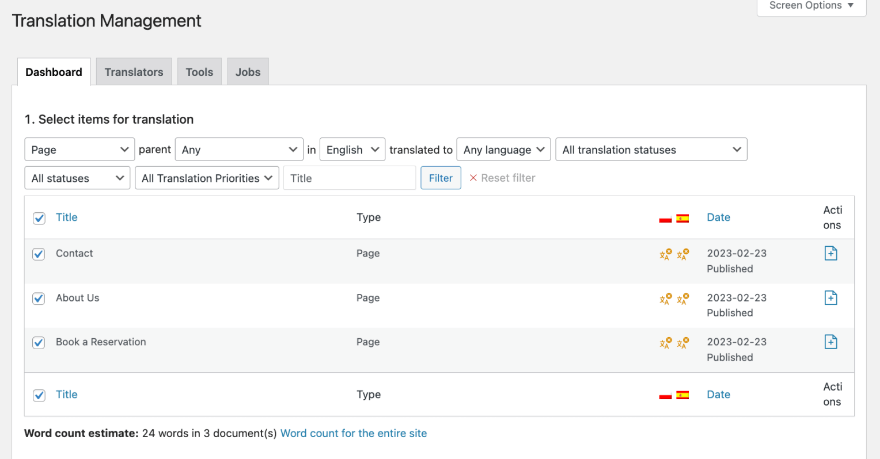Switch to the Translators tab
This screenshot has width=880, height=459.
134,72
